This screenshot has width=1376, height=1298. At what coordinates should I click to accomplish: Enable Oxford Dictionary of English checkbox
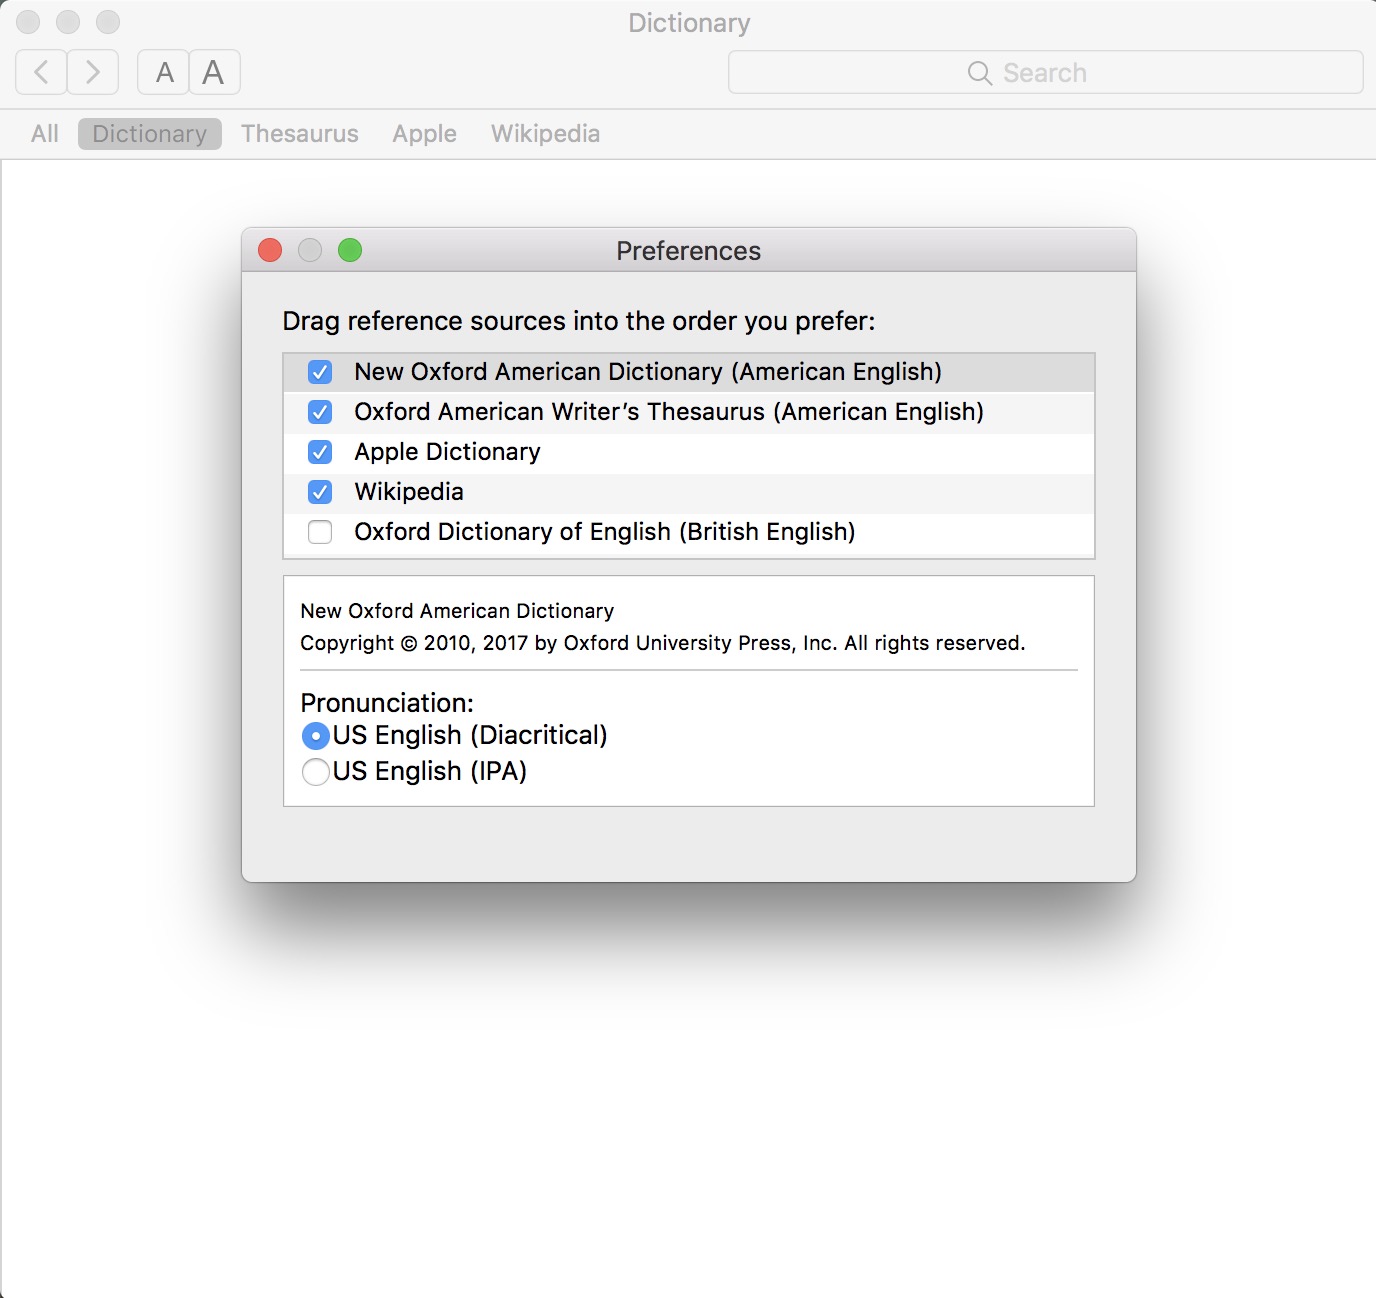coord(320,532)
